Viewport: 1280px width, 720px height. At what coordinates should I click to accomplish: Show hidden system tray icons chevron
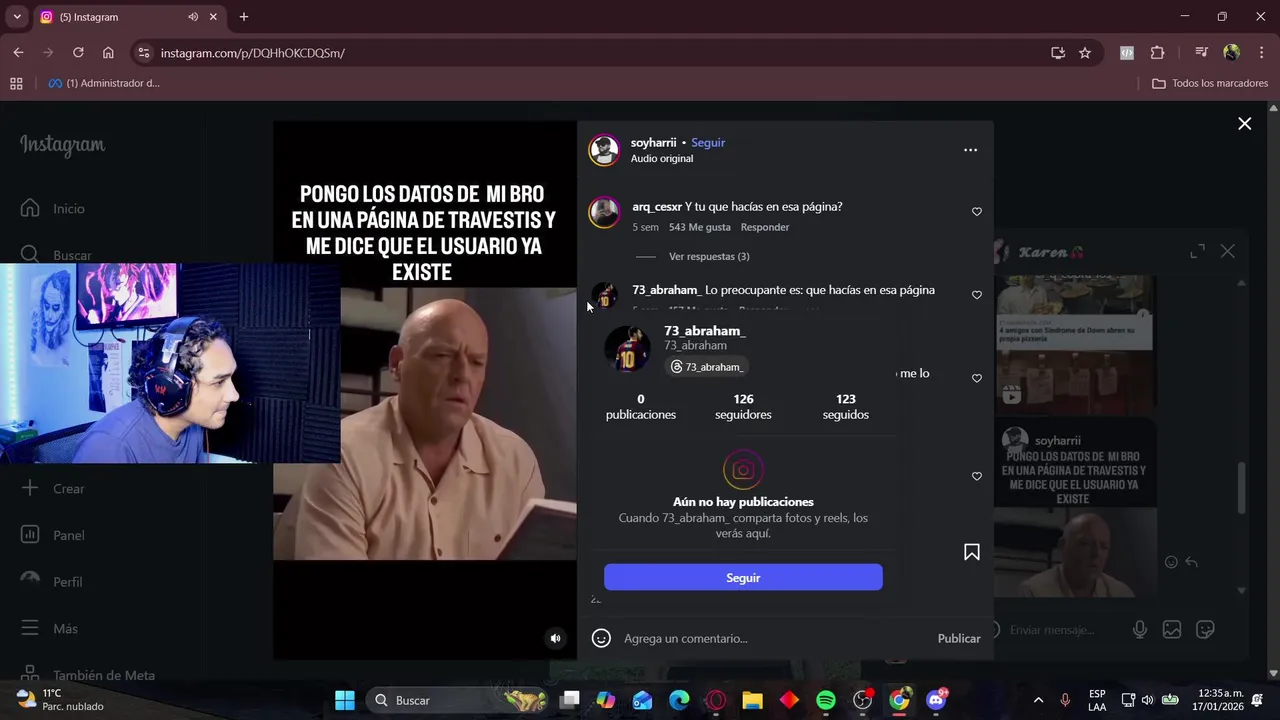(1038, 700)
